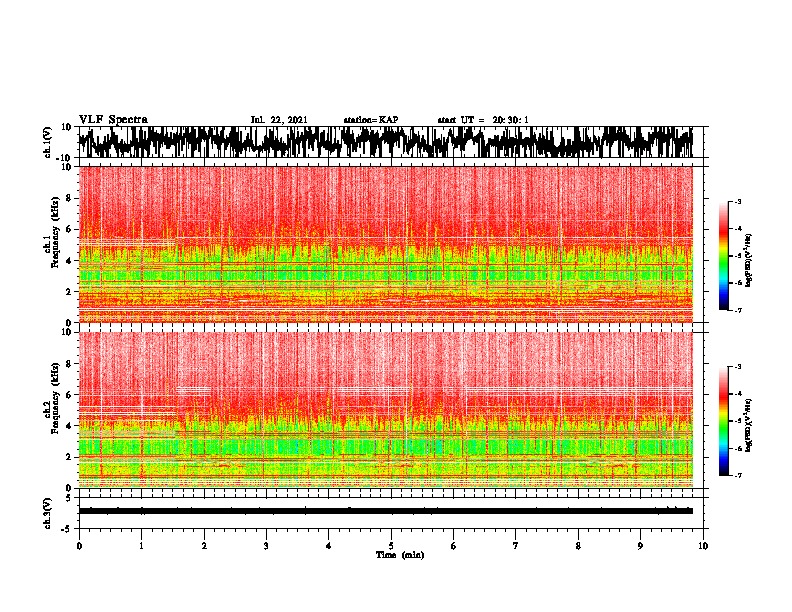Click the date text "Jul. 22, 2021"

pyautogui.click(x=279, y=120)
